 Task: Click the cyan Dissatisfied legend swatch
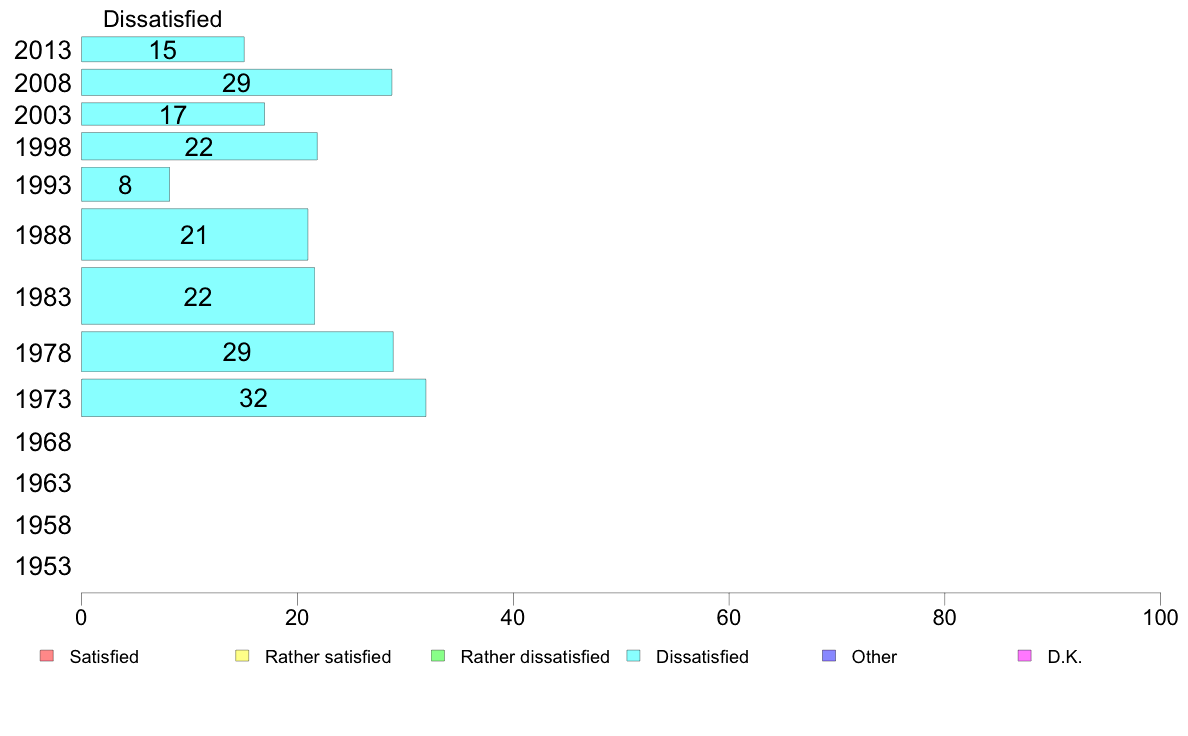click(633, 656)
